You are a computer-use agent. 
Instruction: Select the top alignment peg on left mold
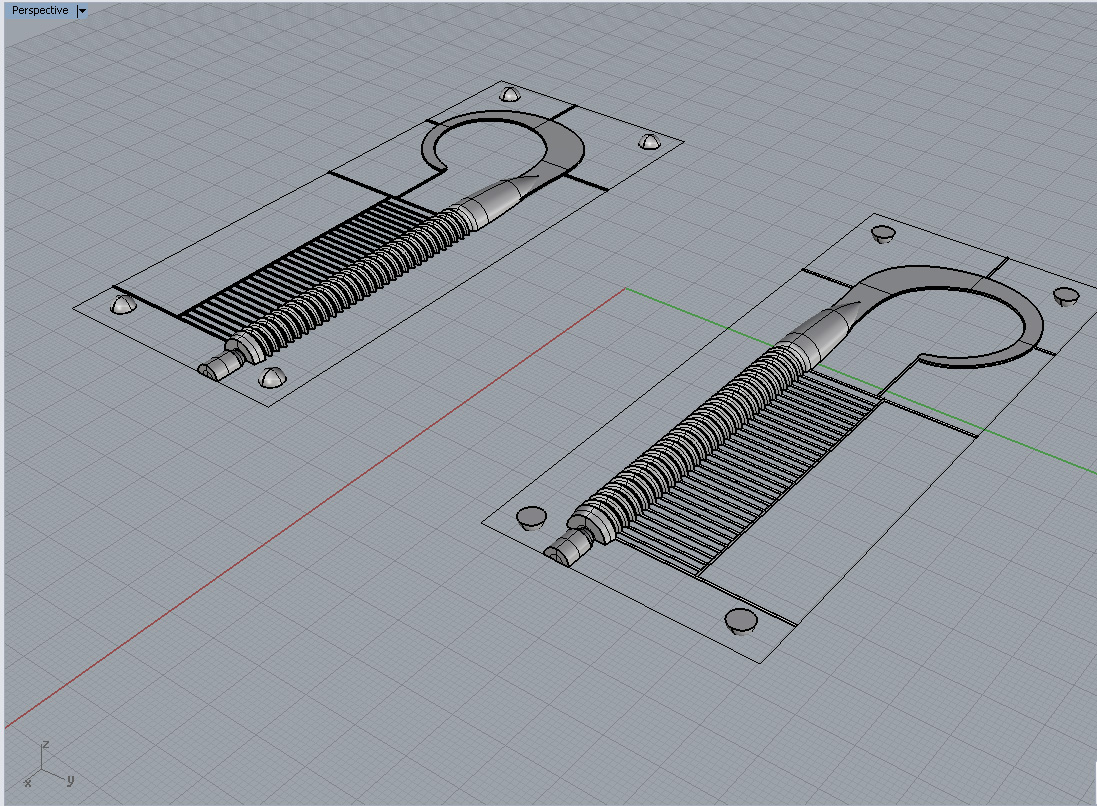[x=510, y=94]
